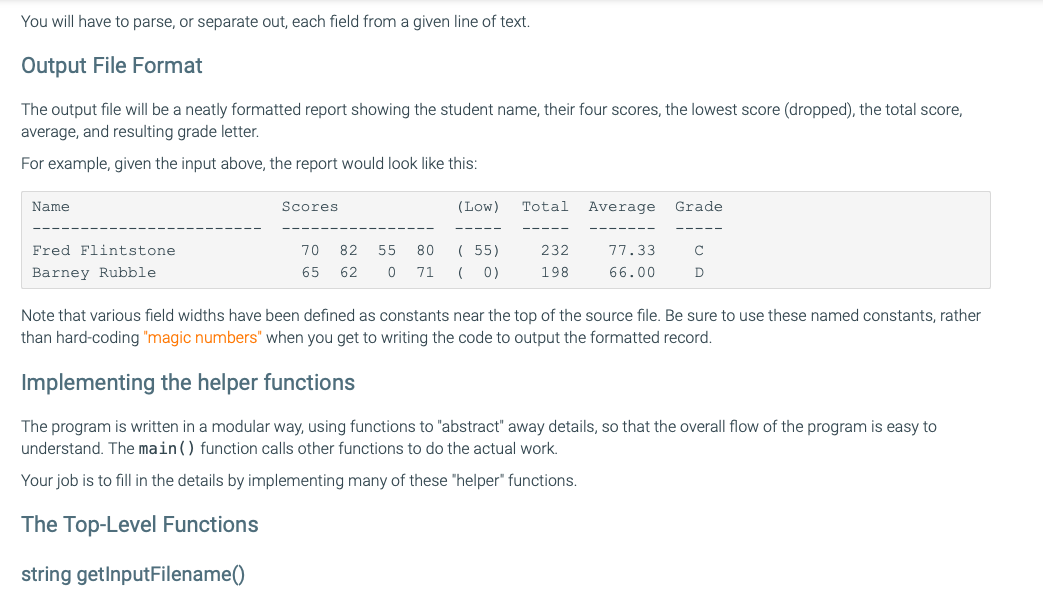Image resolution: width=1043 pixels, height=602 pixels.
Task: Click the "string getInputFilename()" heading
Action: (x=134, y=575)
